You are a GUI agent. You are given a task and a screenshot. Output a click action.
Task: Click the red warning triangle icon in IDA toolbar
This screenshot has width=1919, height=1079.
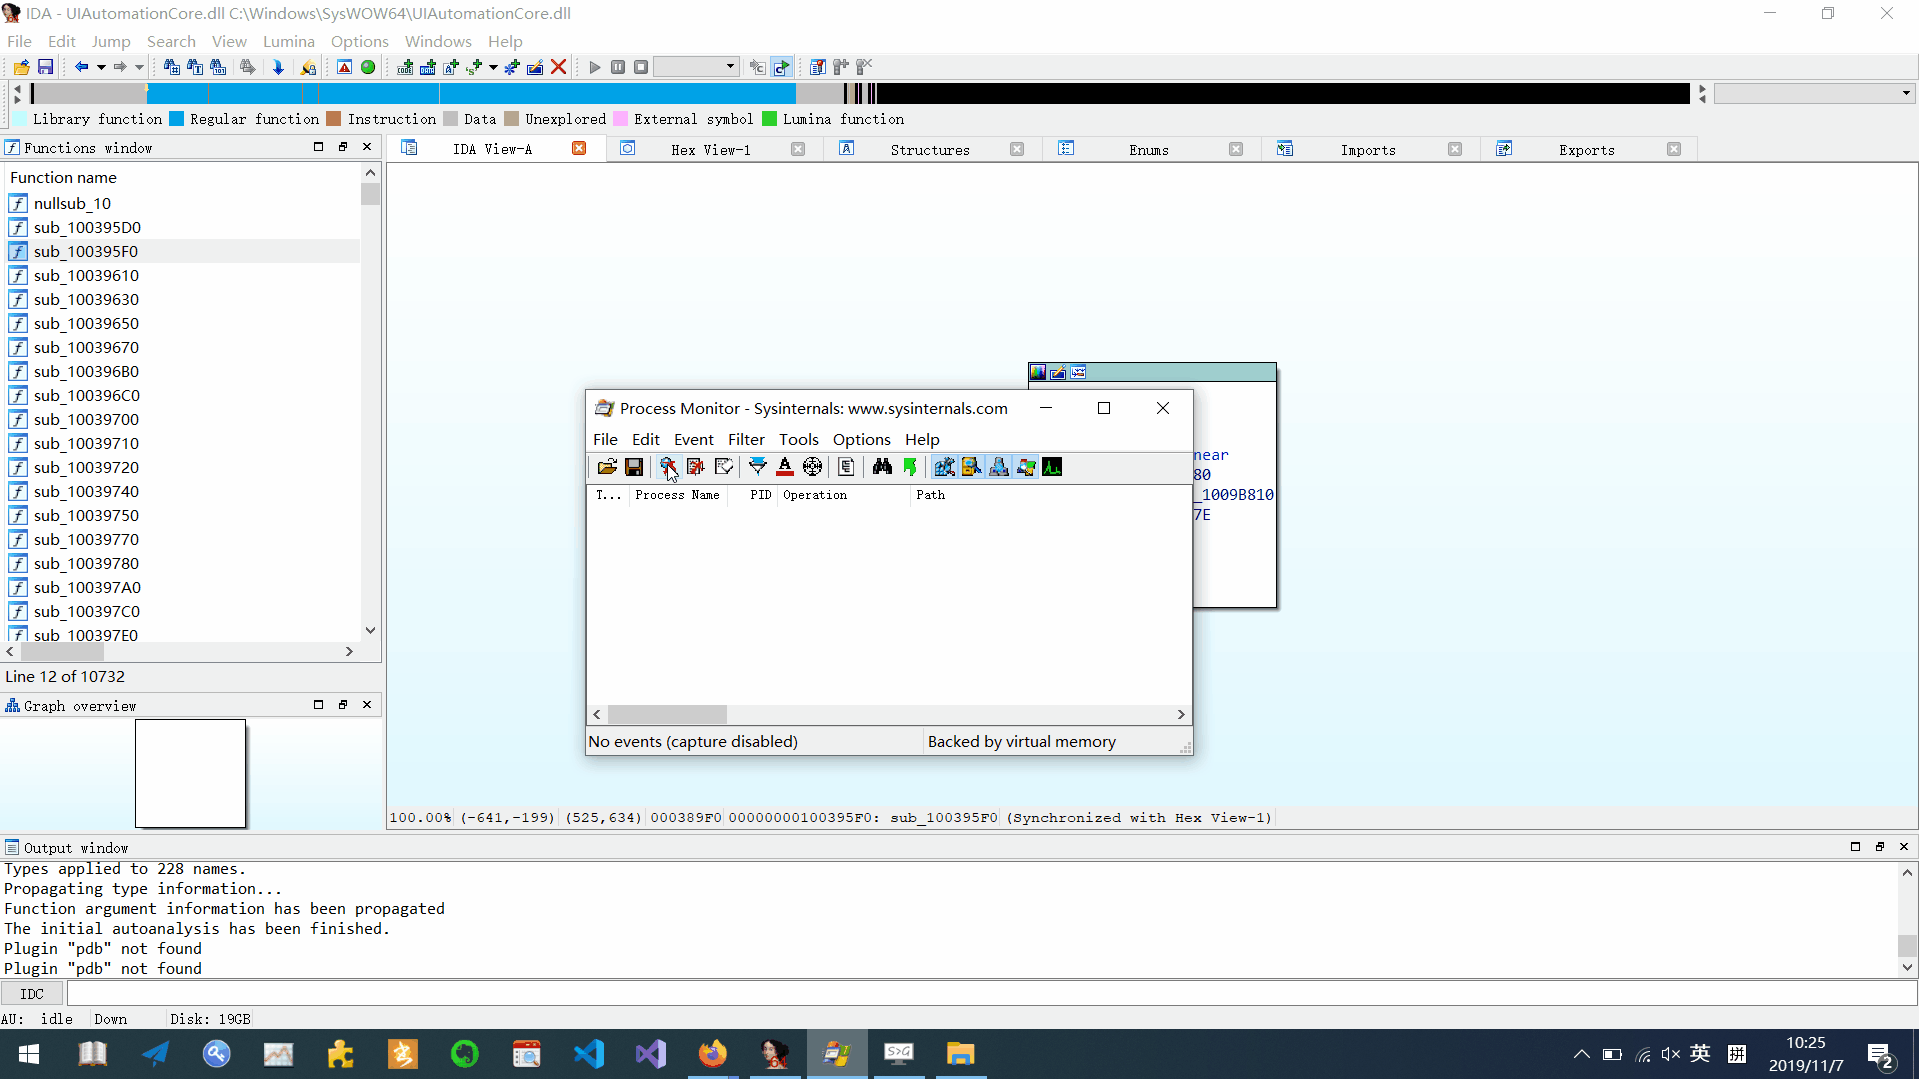pos(344,67)
